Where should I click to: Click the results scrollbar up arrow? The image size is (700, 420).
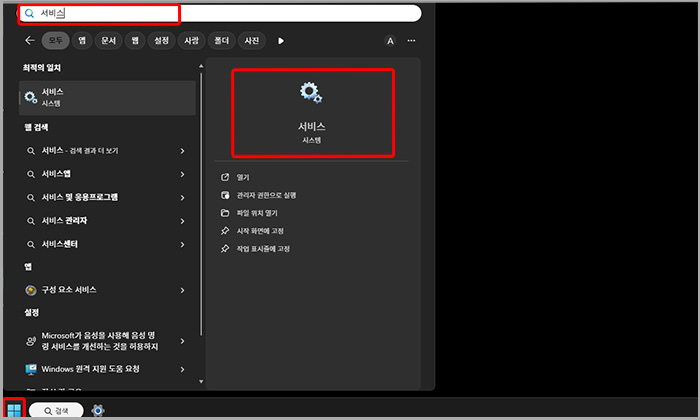pyautogui.click(x=201, y=66)
